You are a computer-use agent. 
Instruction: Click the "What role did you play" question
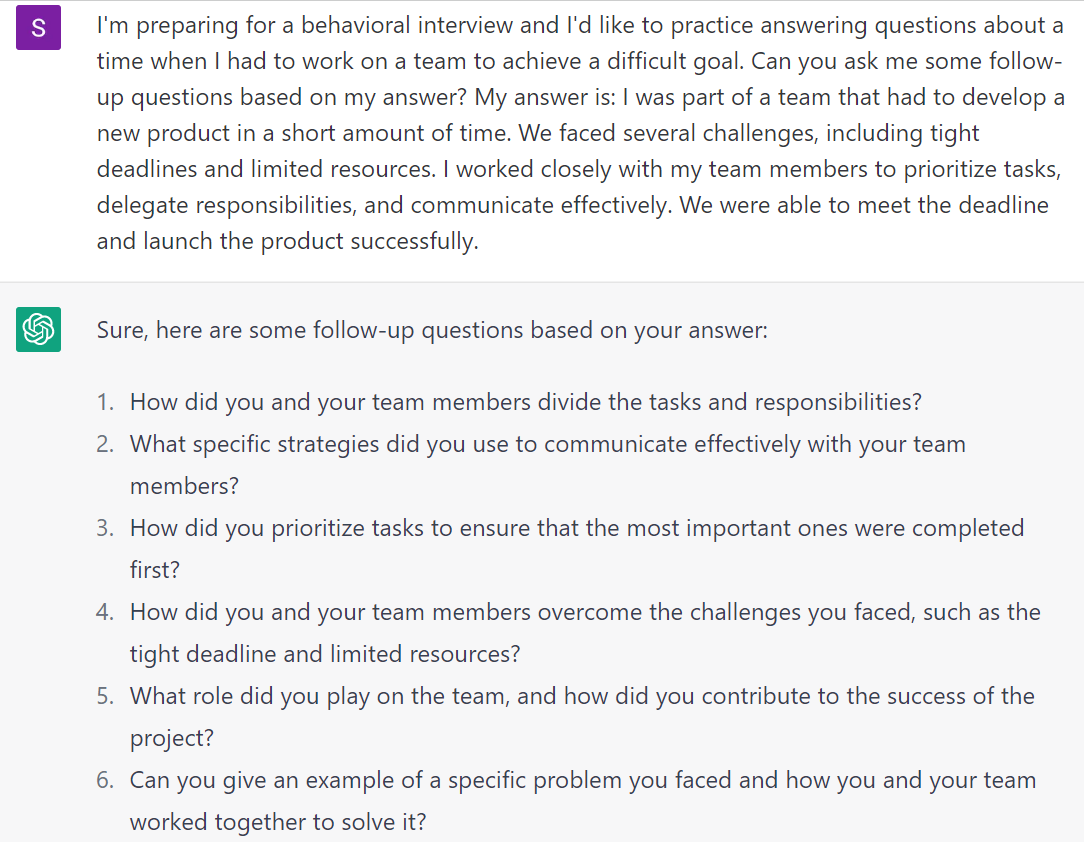coord(582,696)
